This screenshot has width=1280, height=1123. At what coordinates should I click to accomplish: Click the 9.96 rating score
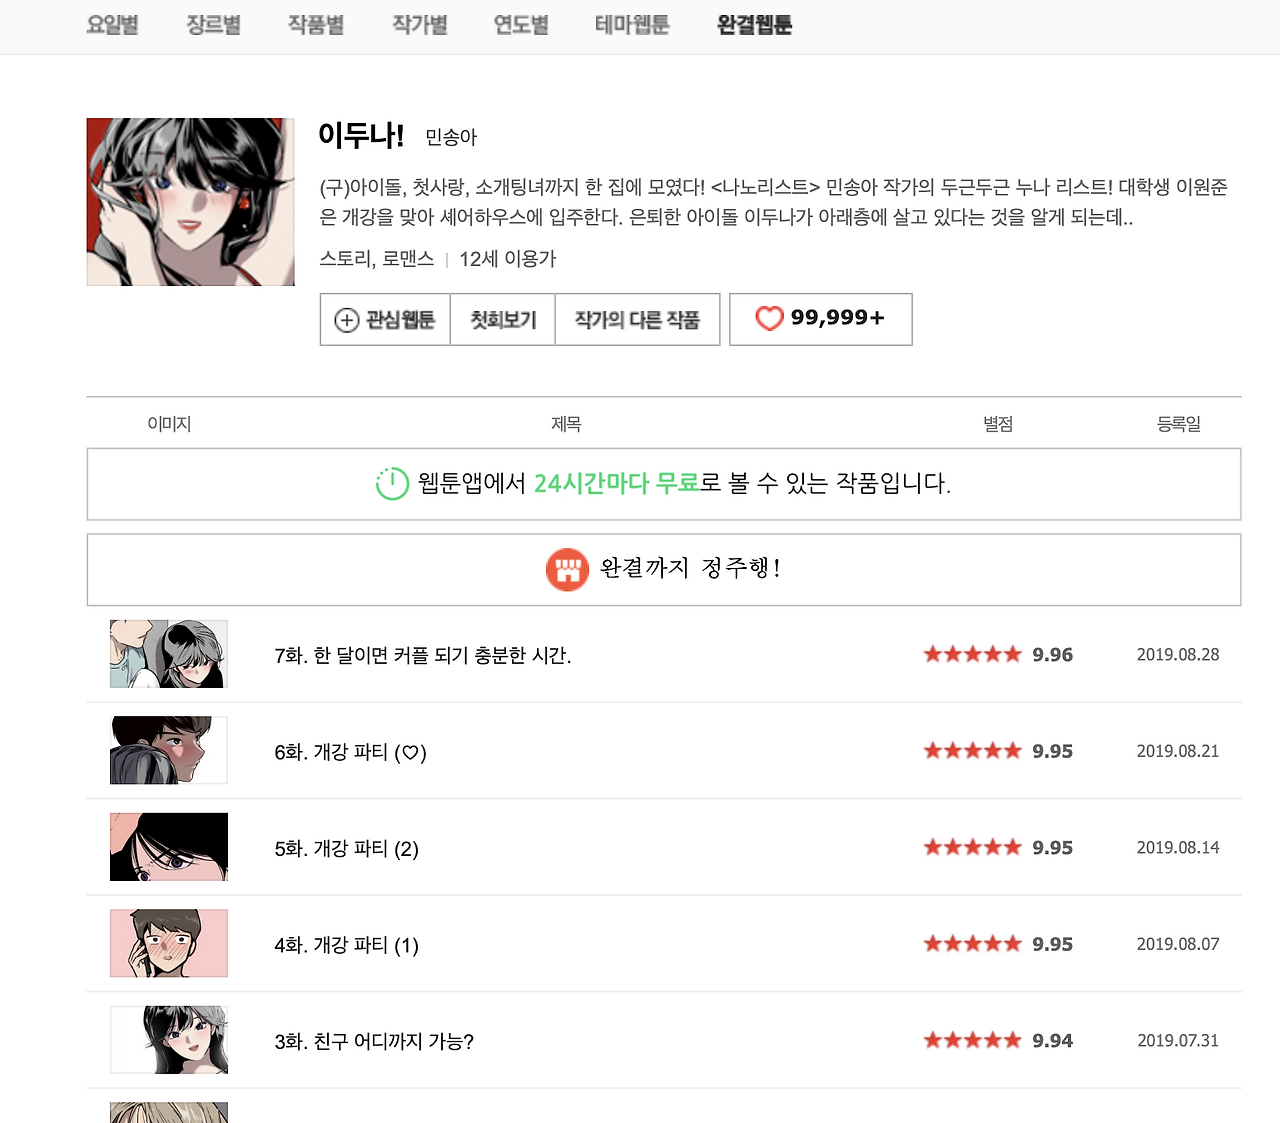pos(1053,655)
